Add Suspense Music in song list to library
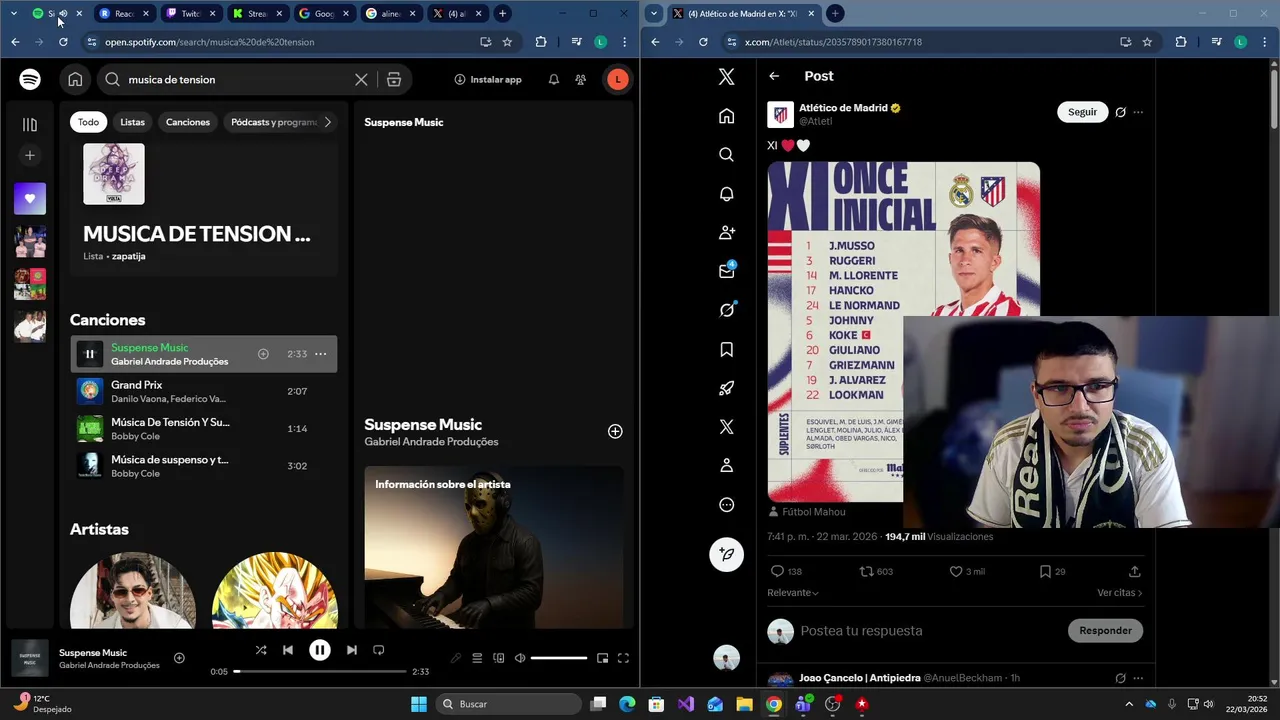Viewport: 1280px width, 720px height. (x=263, y=354)
